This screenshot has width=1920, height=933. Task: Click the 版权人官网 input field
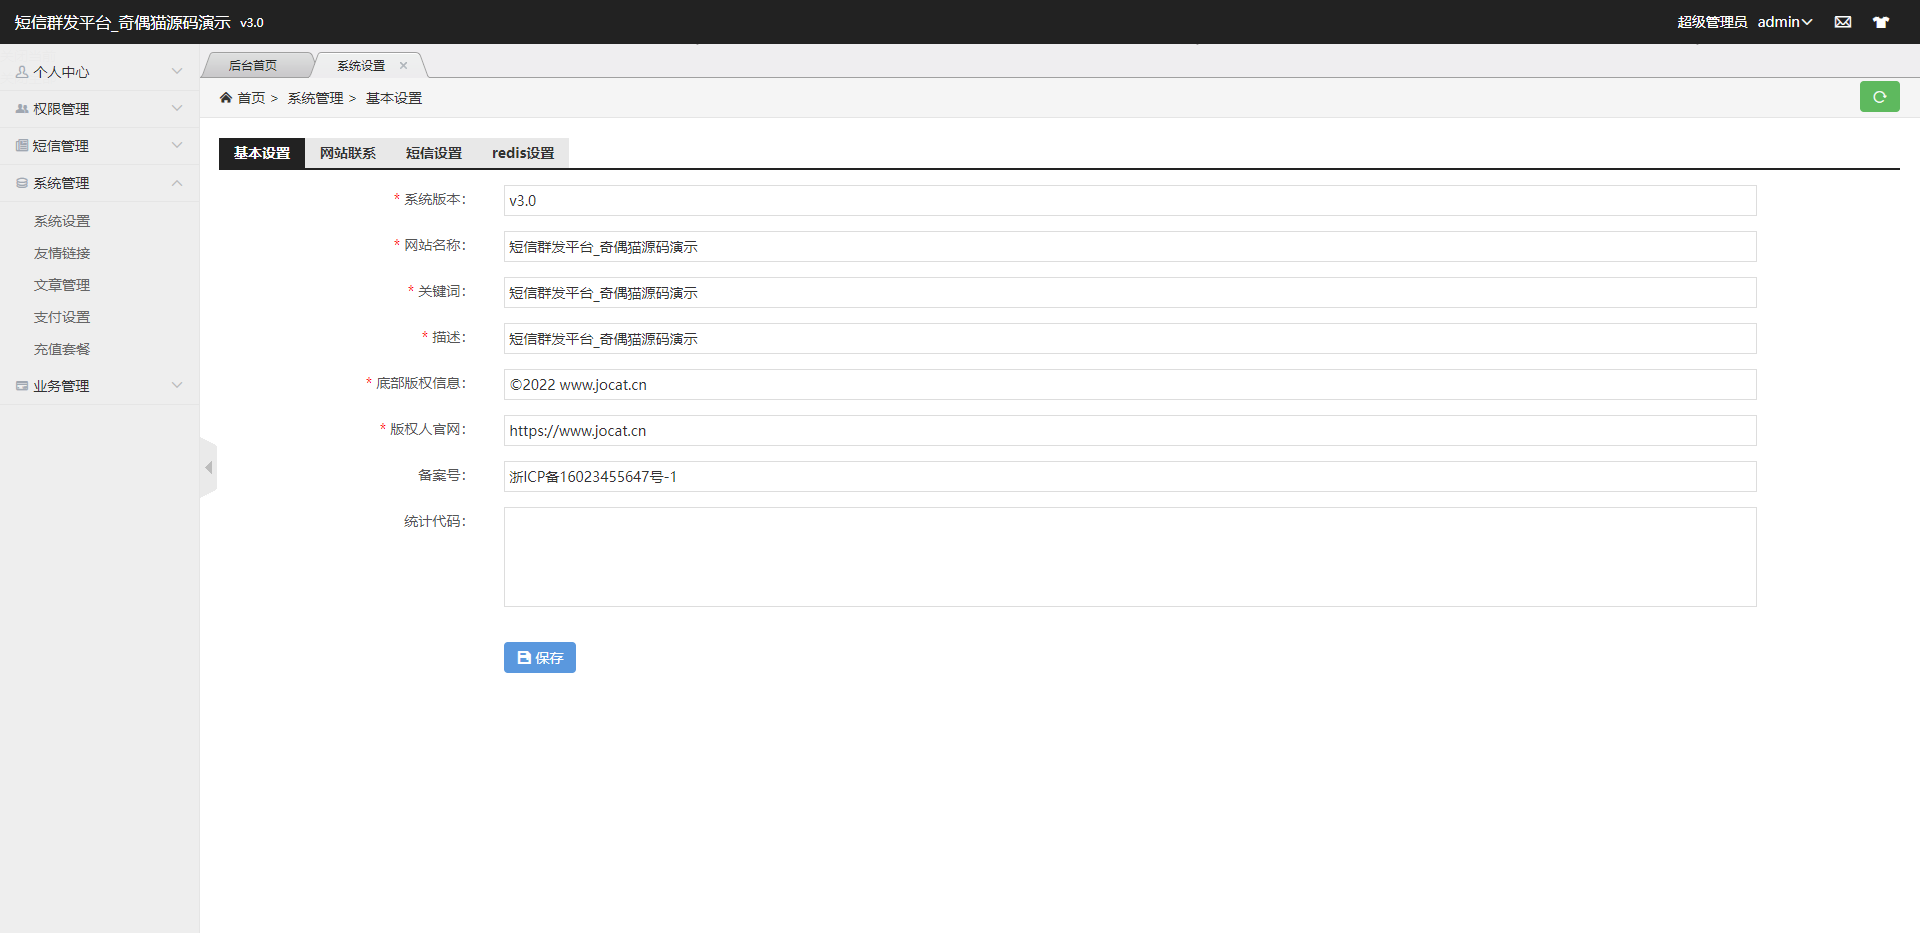pos(1130,430)
